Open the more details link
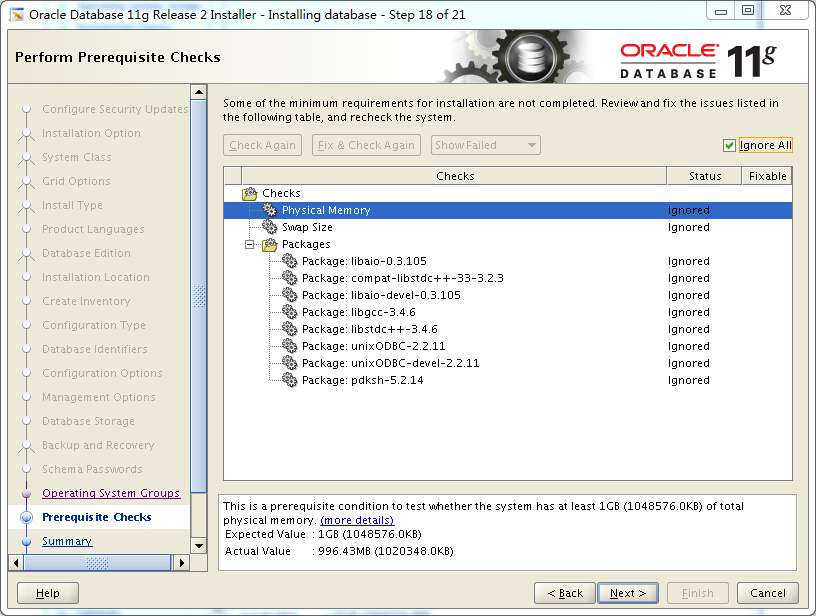Viewport: 816px width, 616px height. (x=357, y=520)
